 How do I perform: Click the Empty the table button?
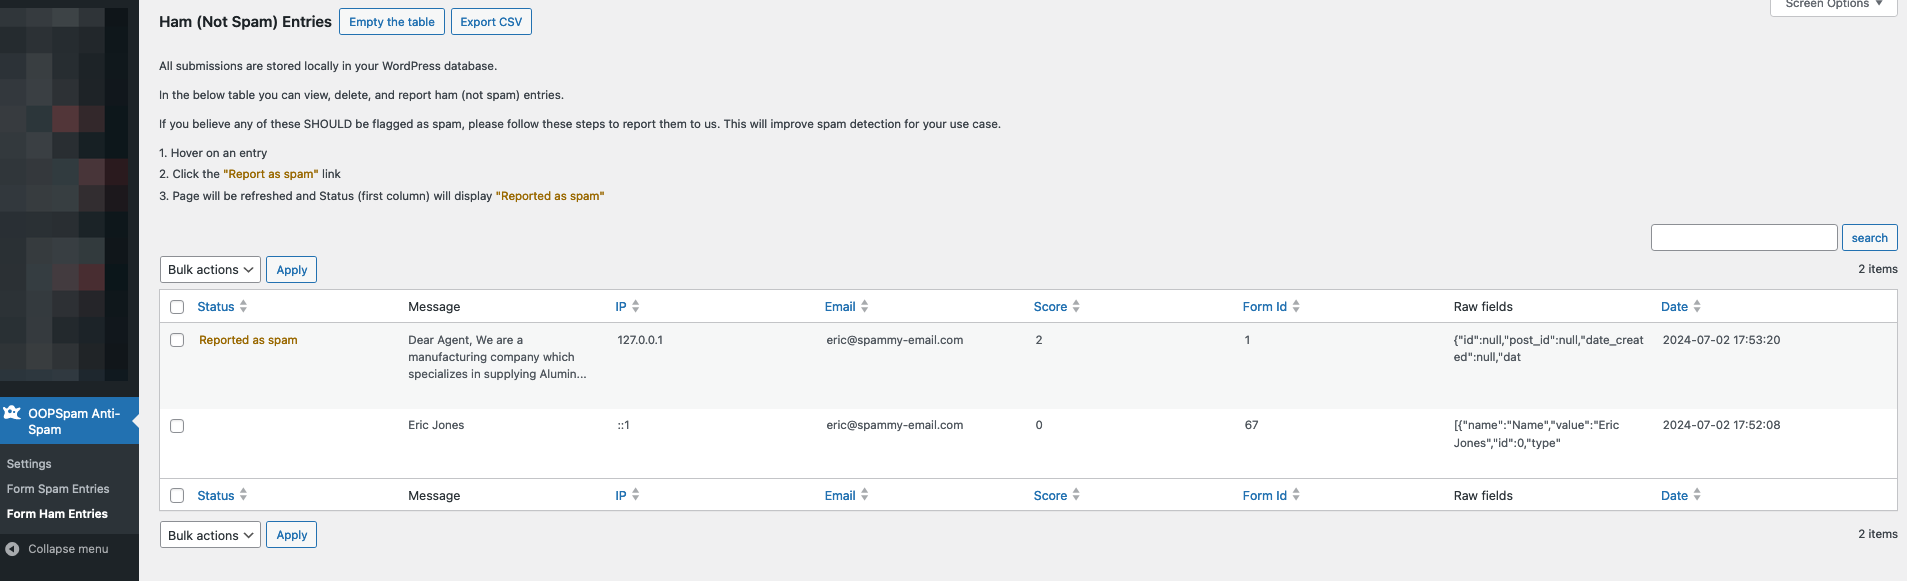tap(391, 22)
